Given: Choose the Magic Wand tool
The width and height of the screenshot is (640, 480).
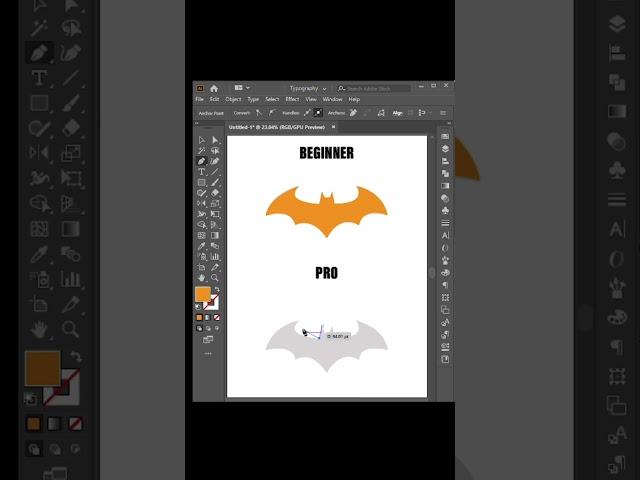Looking at the screenshot, I should point(202,151).
